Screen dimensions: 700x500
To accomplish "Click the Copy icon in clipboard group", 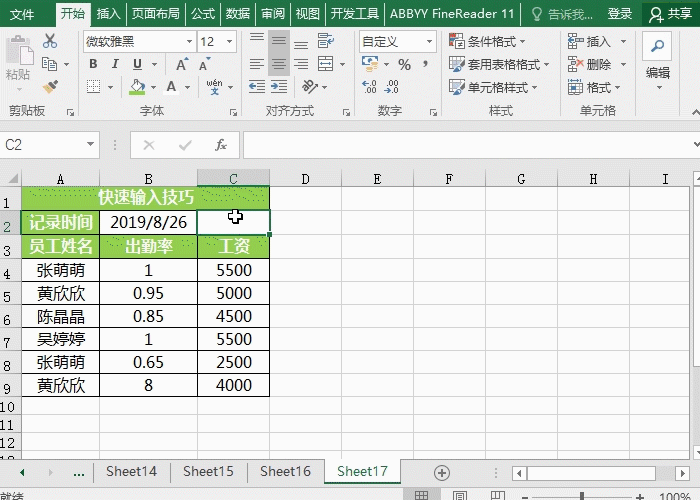I will coord(49,64).
